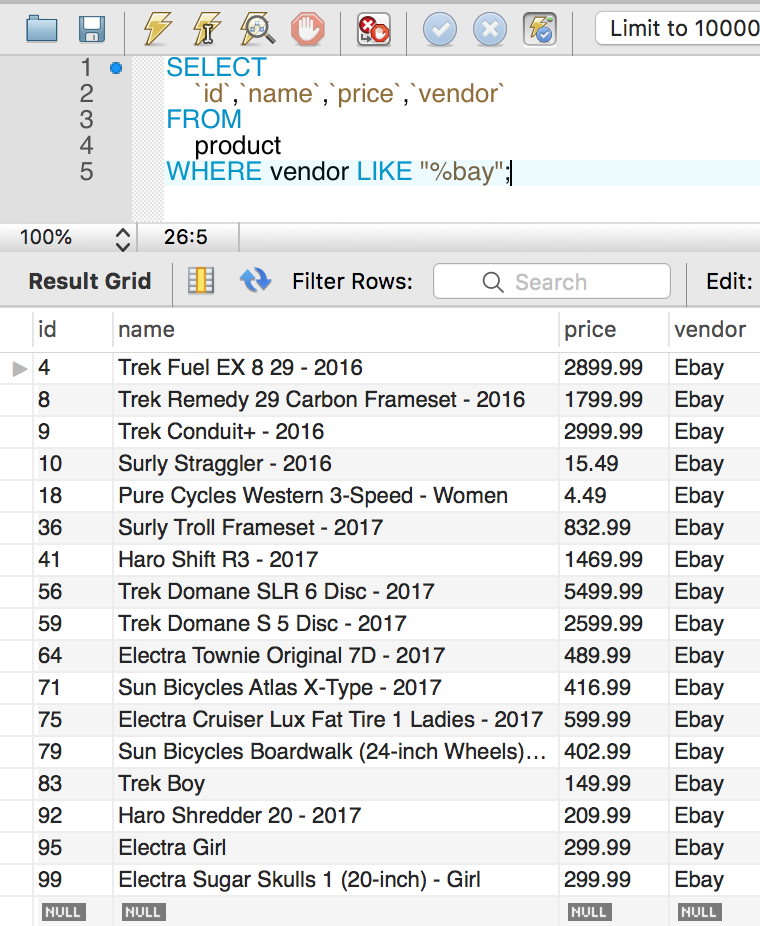
Task: Select cell 'Electra Girl'
Action: [335, 847]
